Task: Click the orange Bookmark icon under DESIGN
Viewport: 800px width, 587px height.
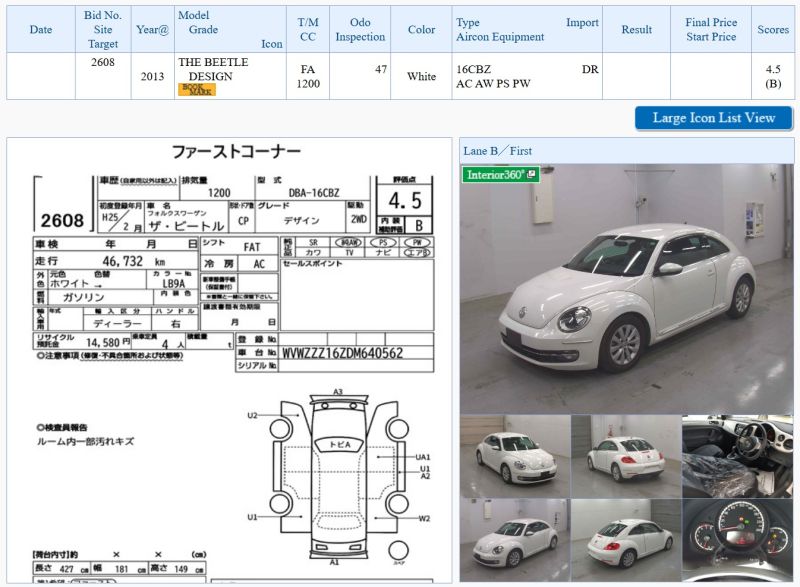Action: click(196, 89)
